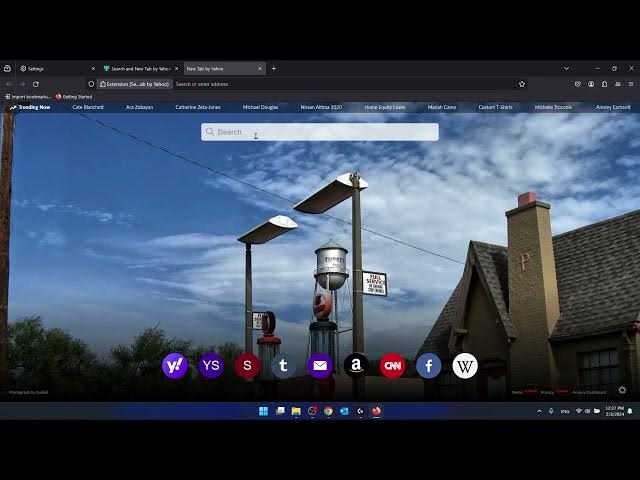640x480 pixels.
Task: Show hidden system tray icons
Action: (539, 411)
